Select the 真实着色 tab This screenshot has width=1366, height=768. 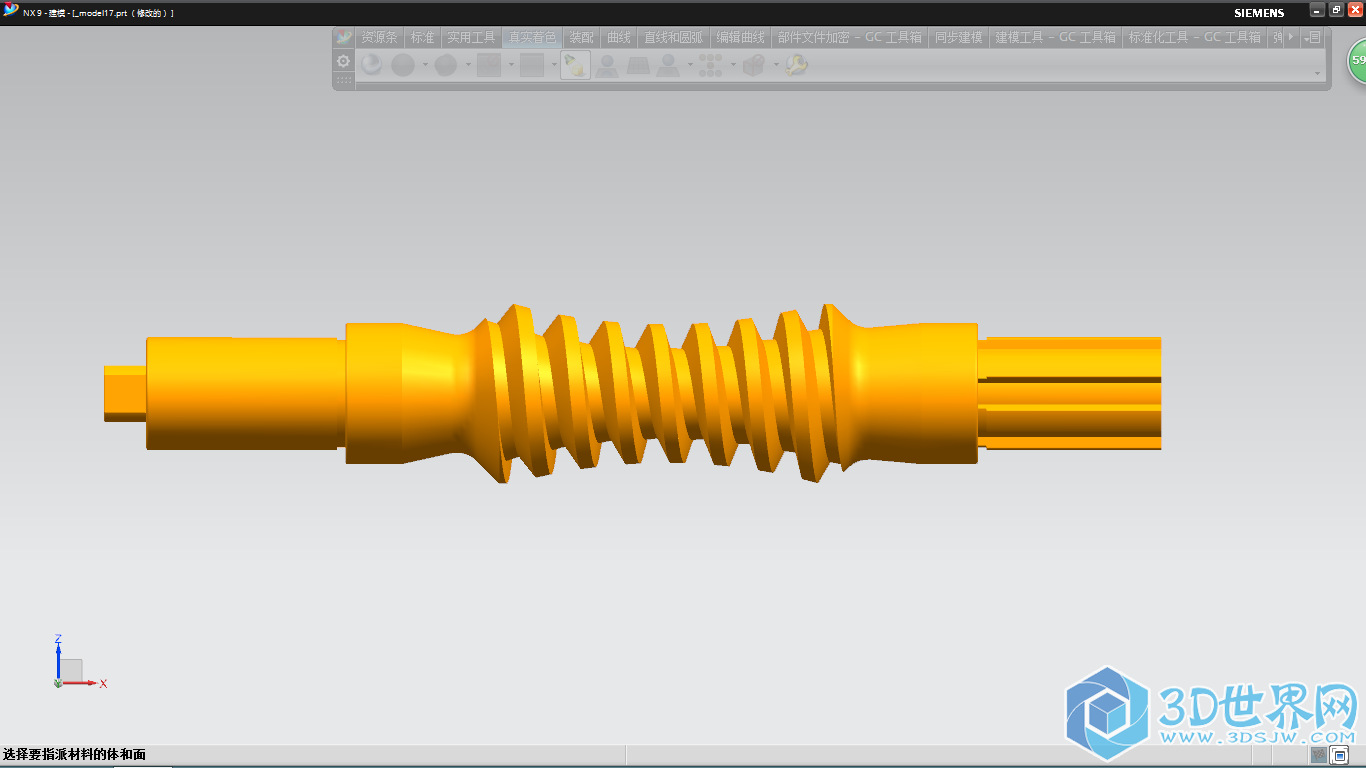click(532, 37)
